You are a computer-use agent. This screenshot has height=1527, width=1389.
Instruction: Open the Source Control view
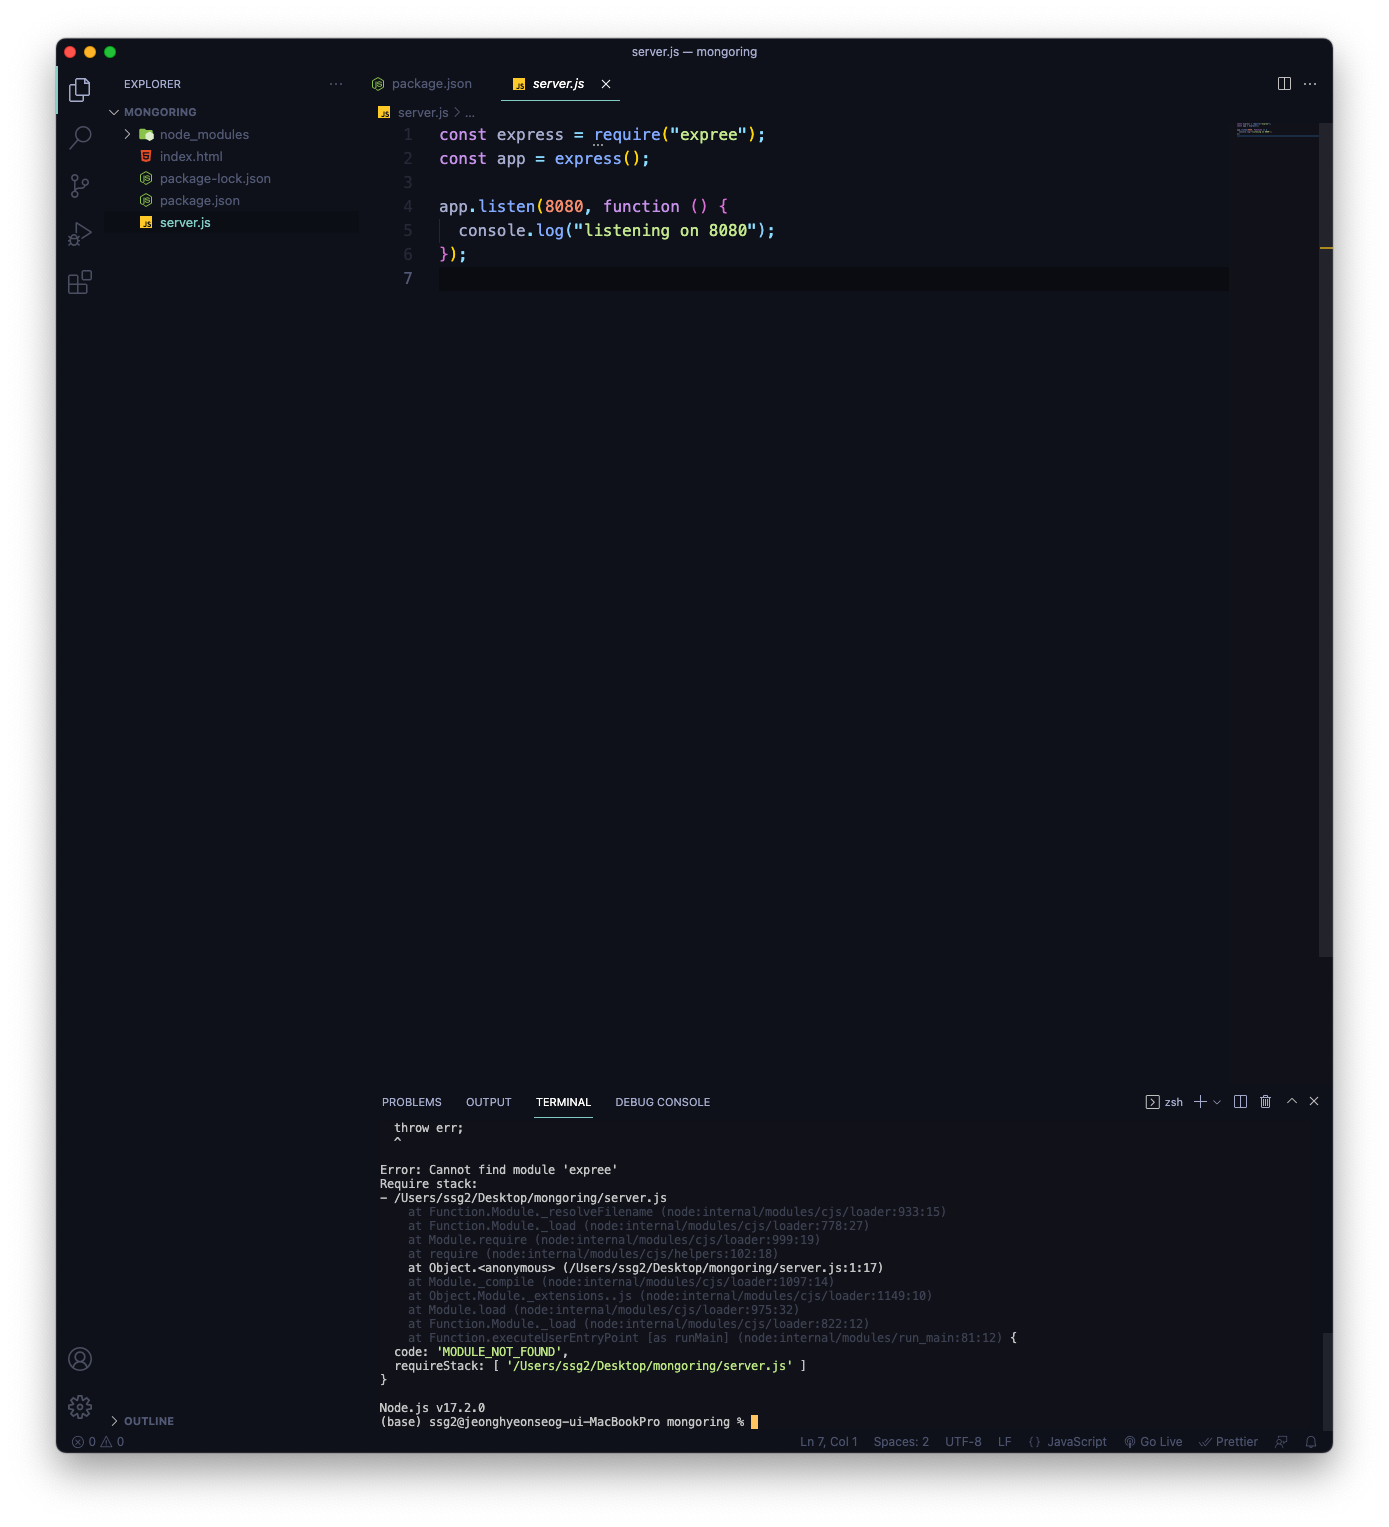point(80,186)
